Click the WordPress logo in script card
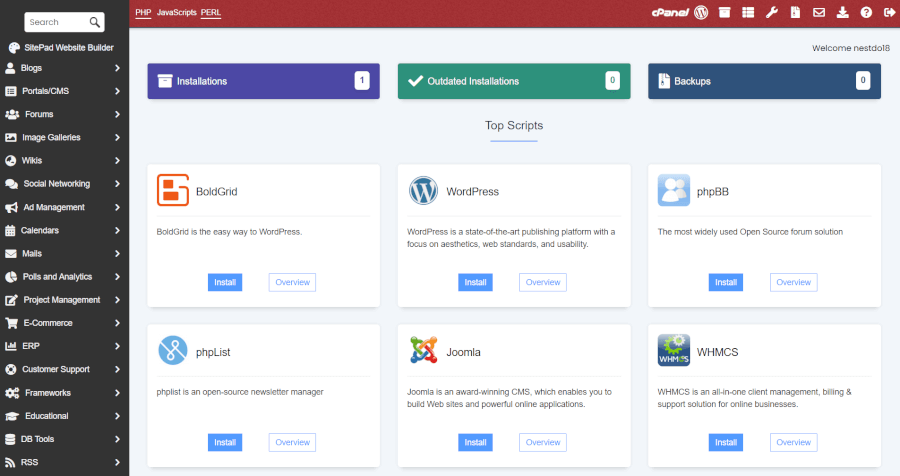The height and width of the screenshot is (476, 900). click(x=423, y=190)
